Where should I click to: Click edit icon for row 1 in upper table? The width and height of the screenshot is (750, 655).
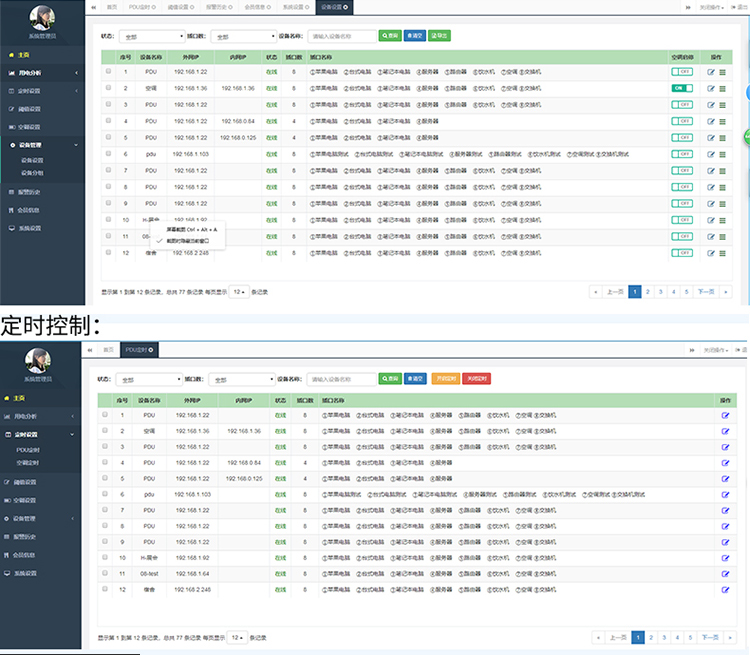click(711, 72)
